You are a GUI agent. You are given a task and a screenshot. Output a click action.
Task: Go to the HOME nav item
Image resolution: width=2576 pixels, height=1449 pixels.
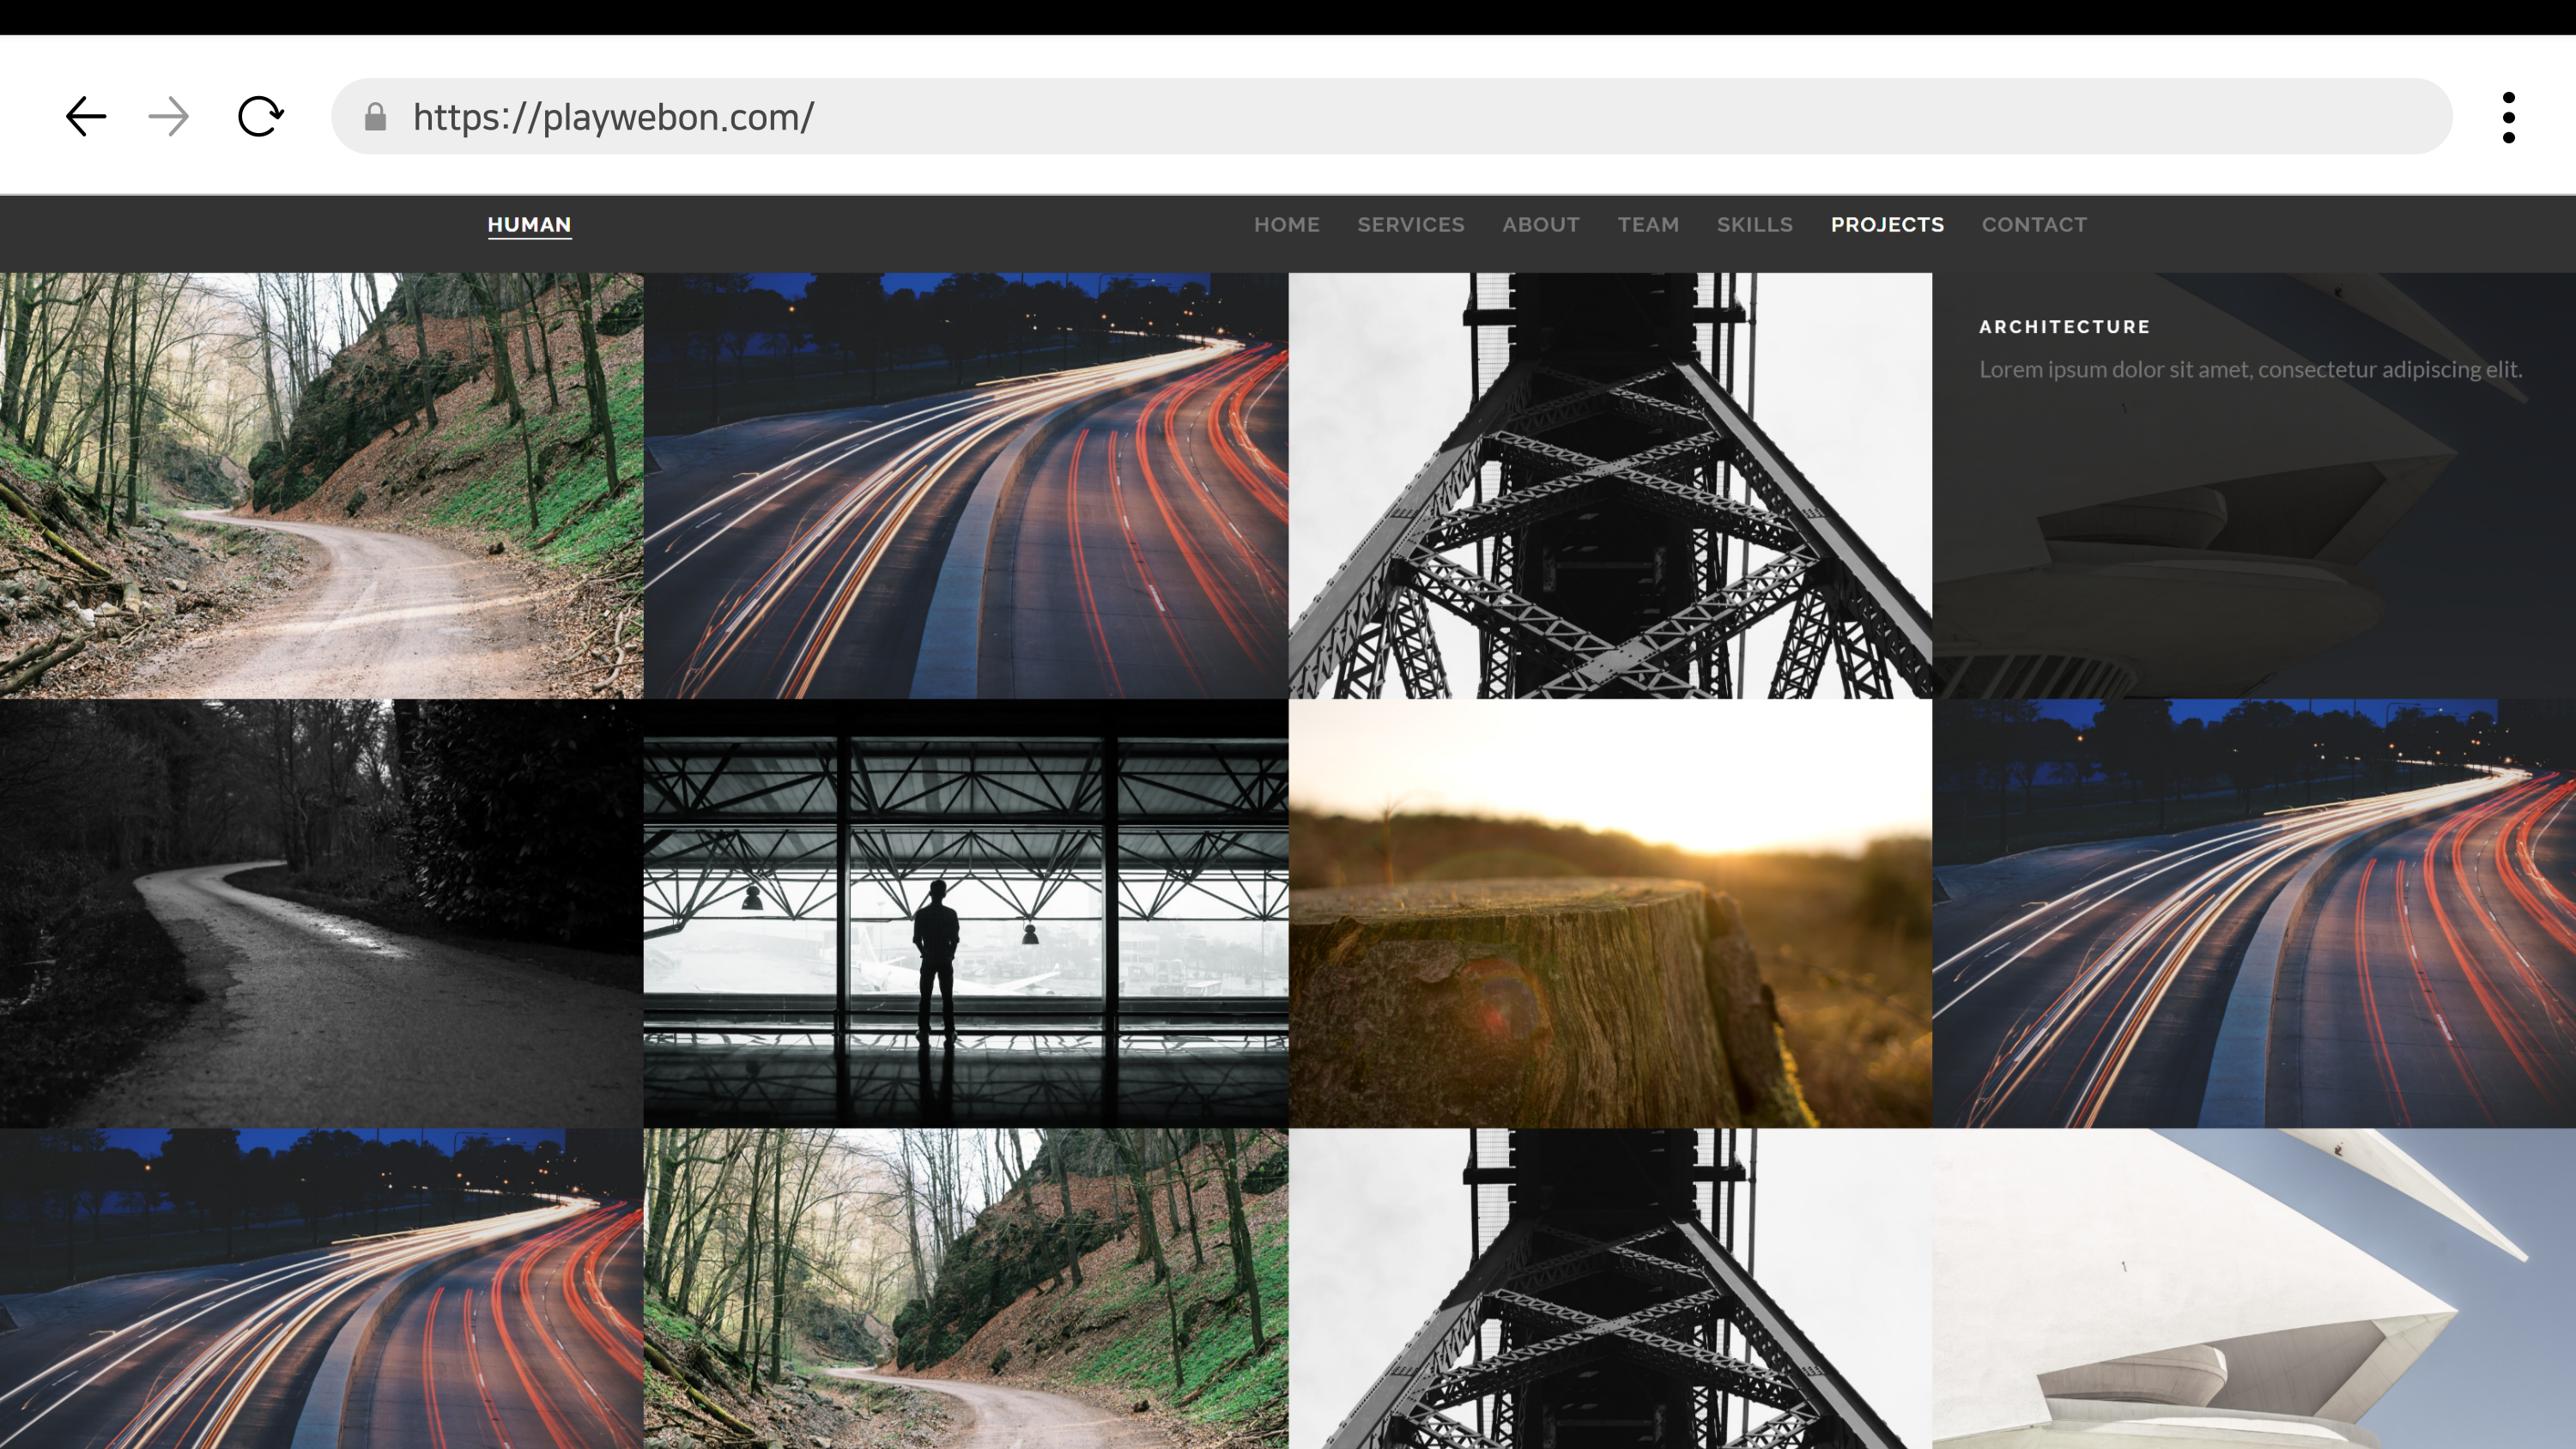[x=1286, y=225]
